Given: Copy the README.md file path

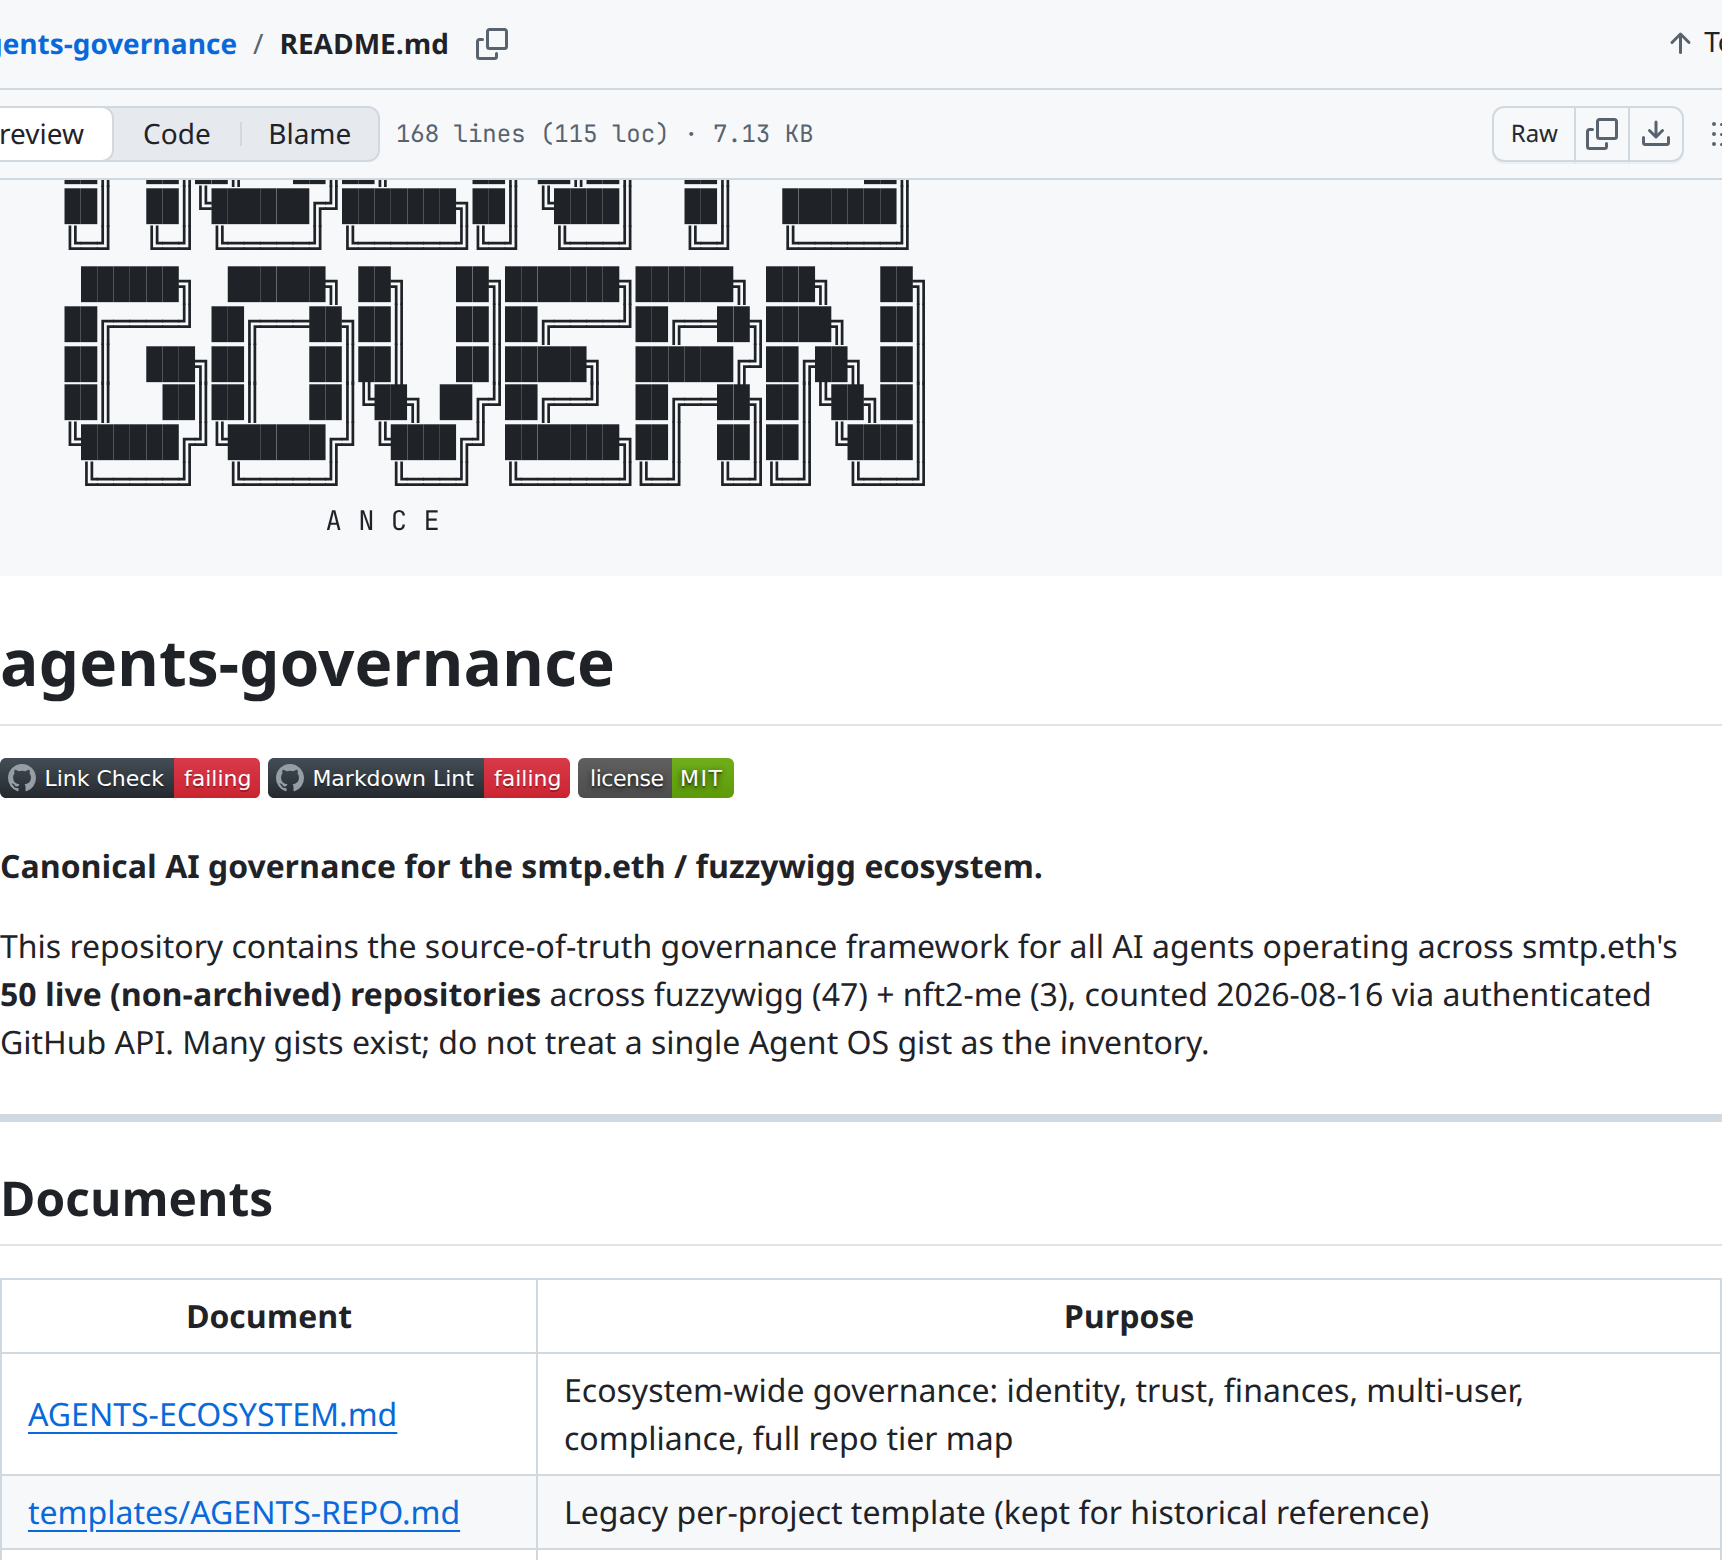Looking at the screenshot, I should coord(492,44).
